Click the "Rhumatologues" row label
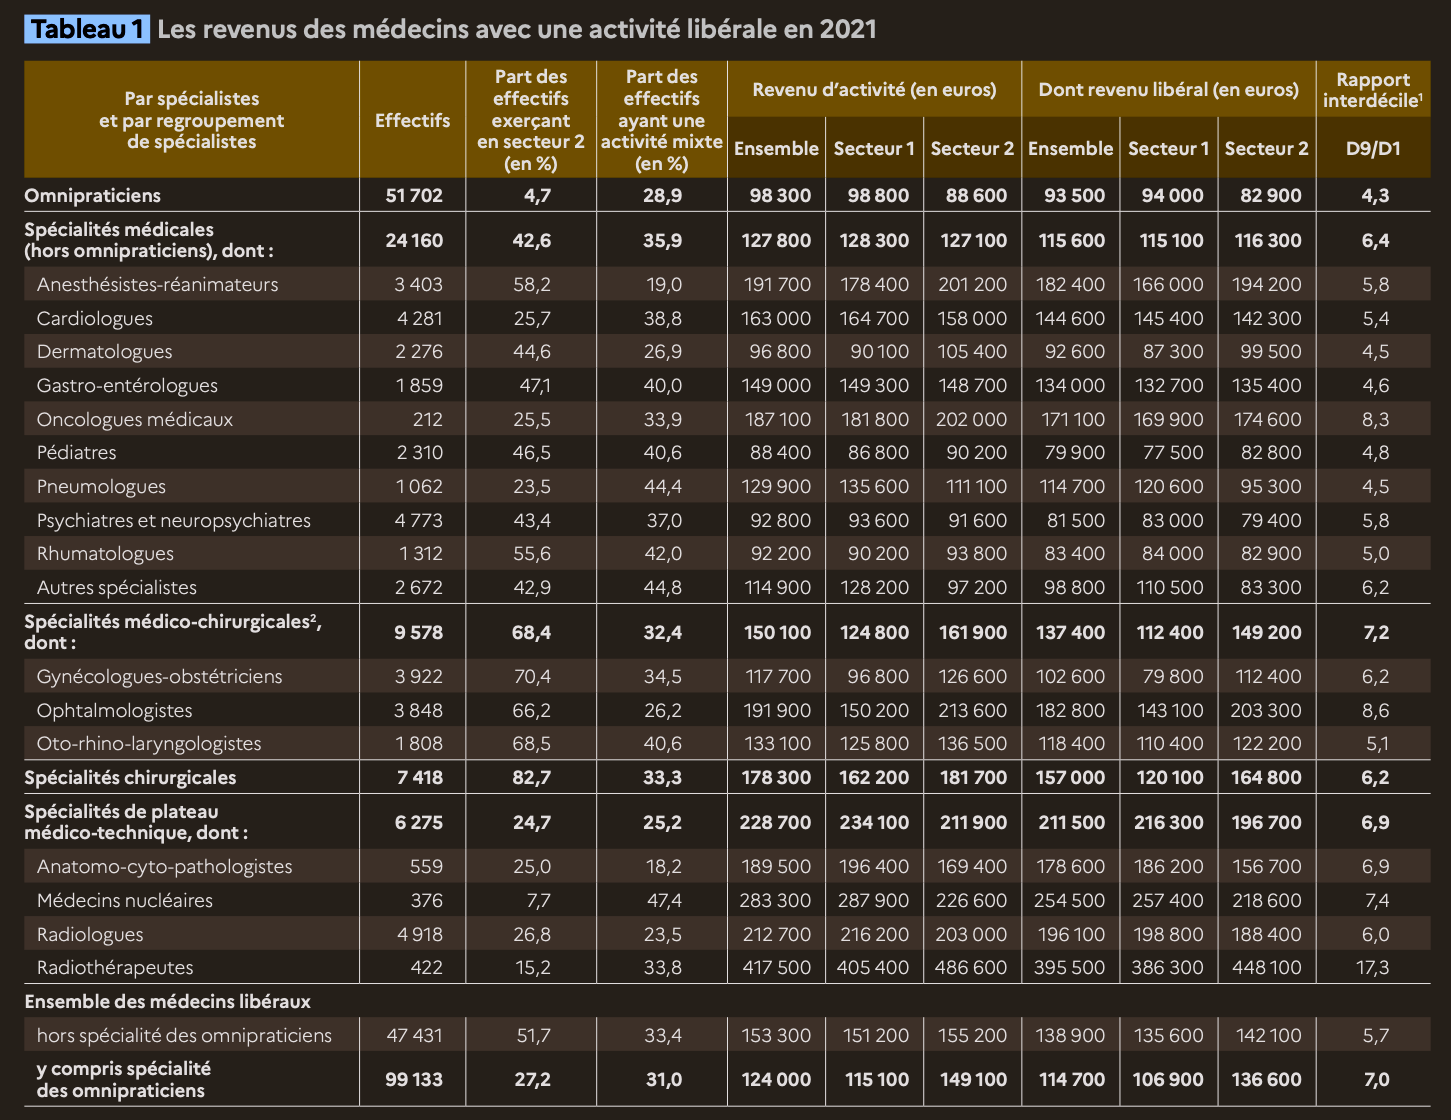 click(105, 553)
